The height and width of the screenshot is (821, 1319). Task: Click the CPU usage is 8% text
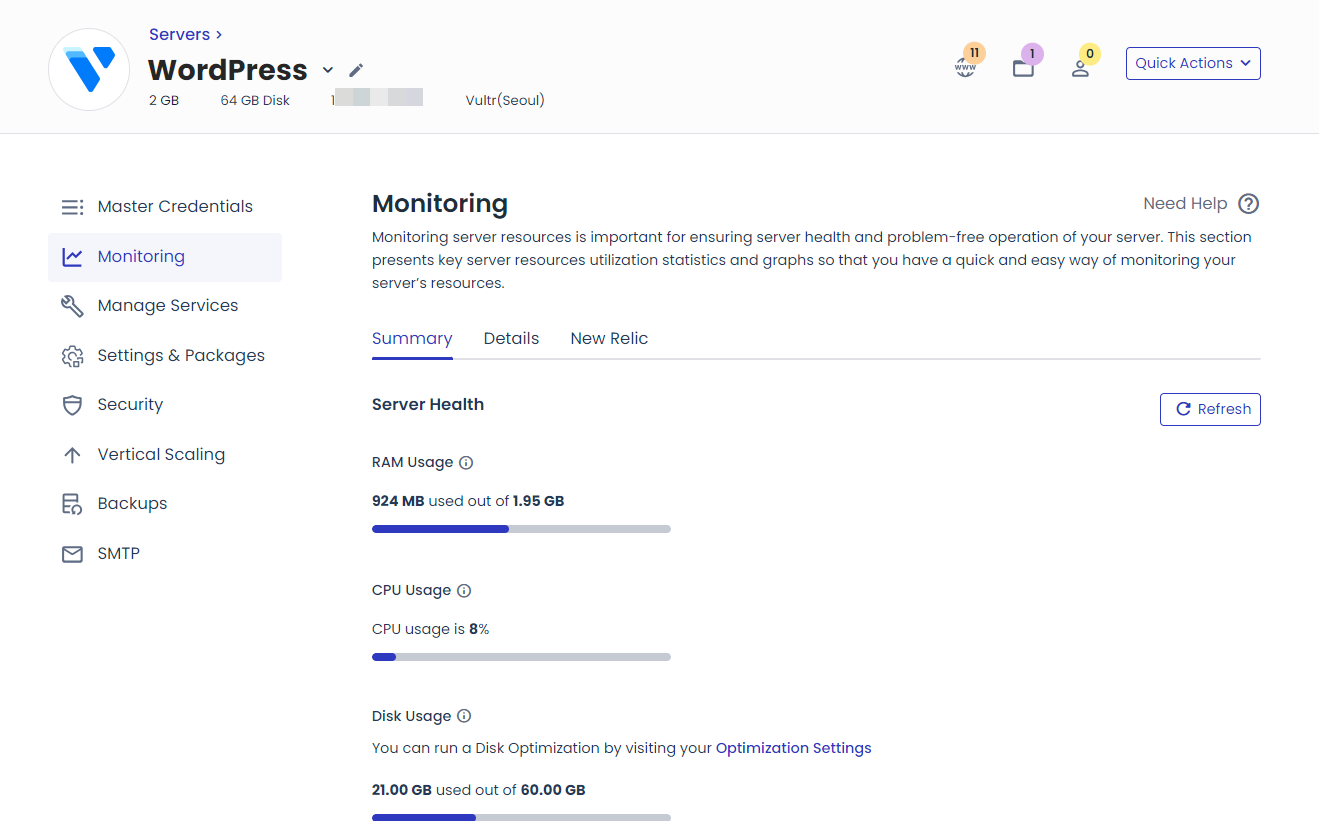[x=430, y=629]
